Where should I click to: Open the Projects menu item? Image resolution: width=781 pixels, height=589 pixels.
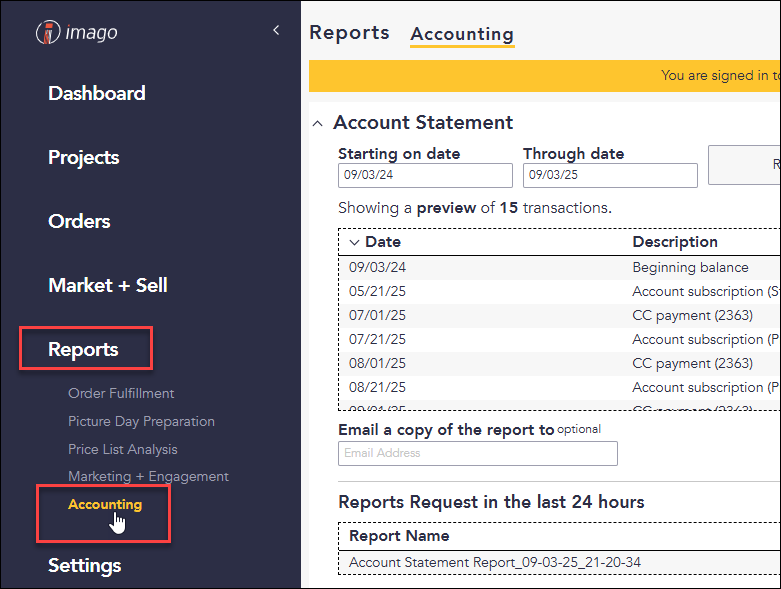click(84, 157)
